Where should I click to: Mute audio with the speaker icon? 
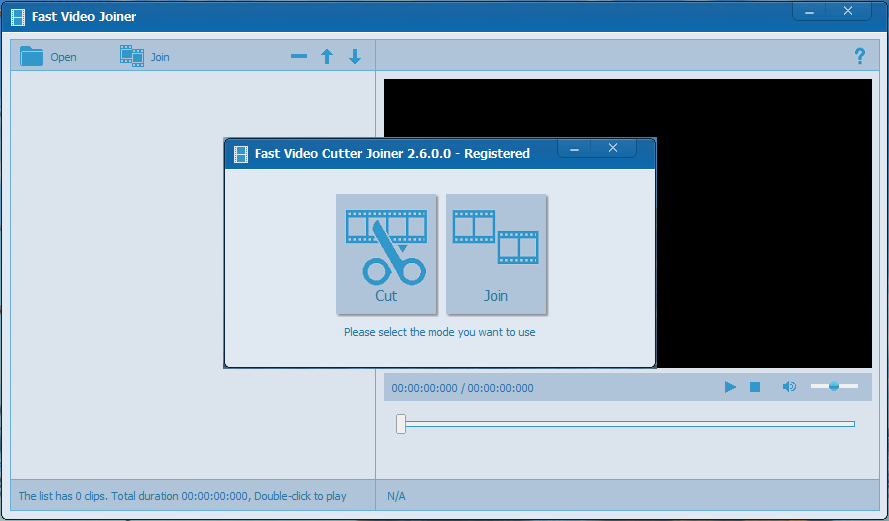789,387
